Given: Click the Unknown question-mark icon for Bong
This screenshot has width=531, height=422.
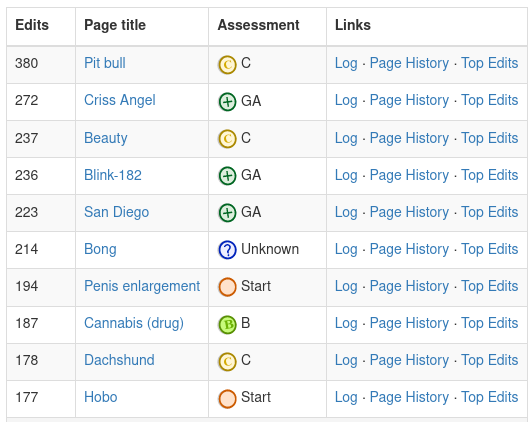Looking at the screenshot, I should (x=227, y=250).
